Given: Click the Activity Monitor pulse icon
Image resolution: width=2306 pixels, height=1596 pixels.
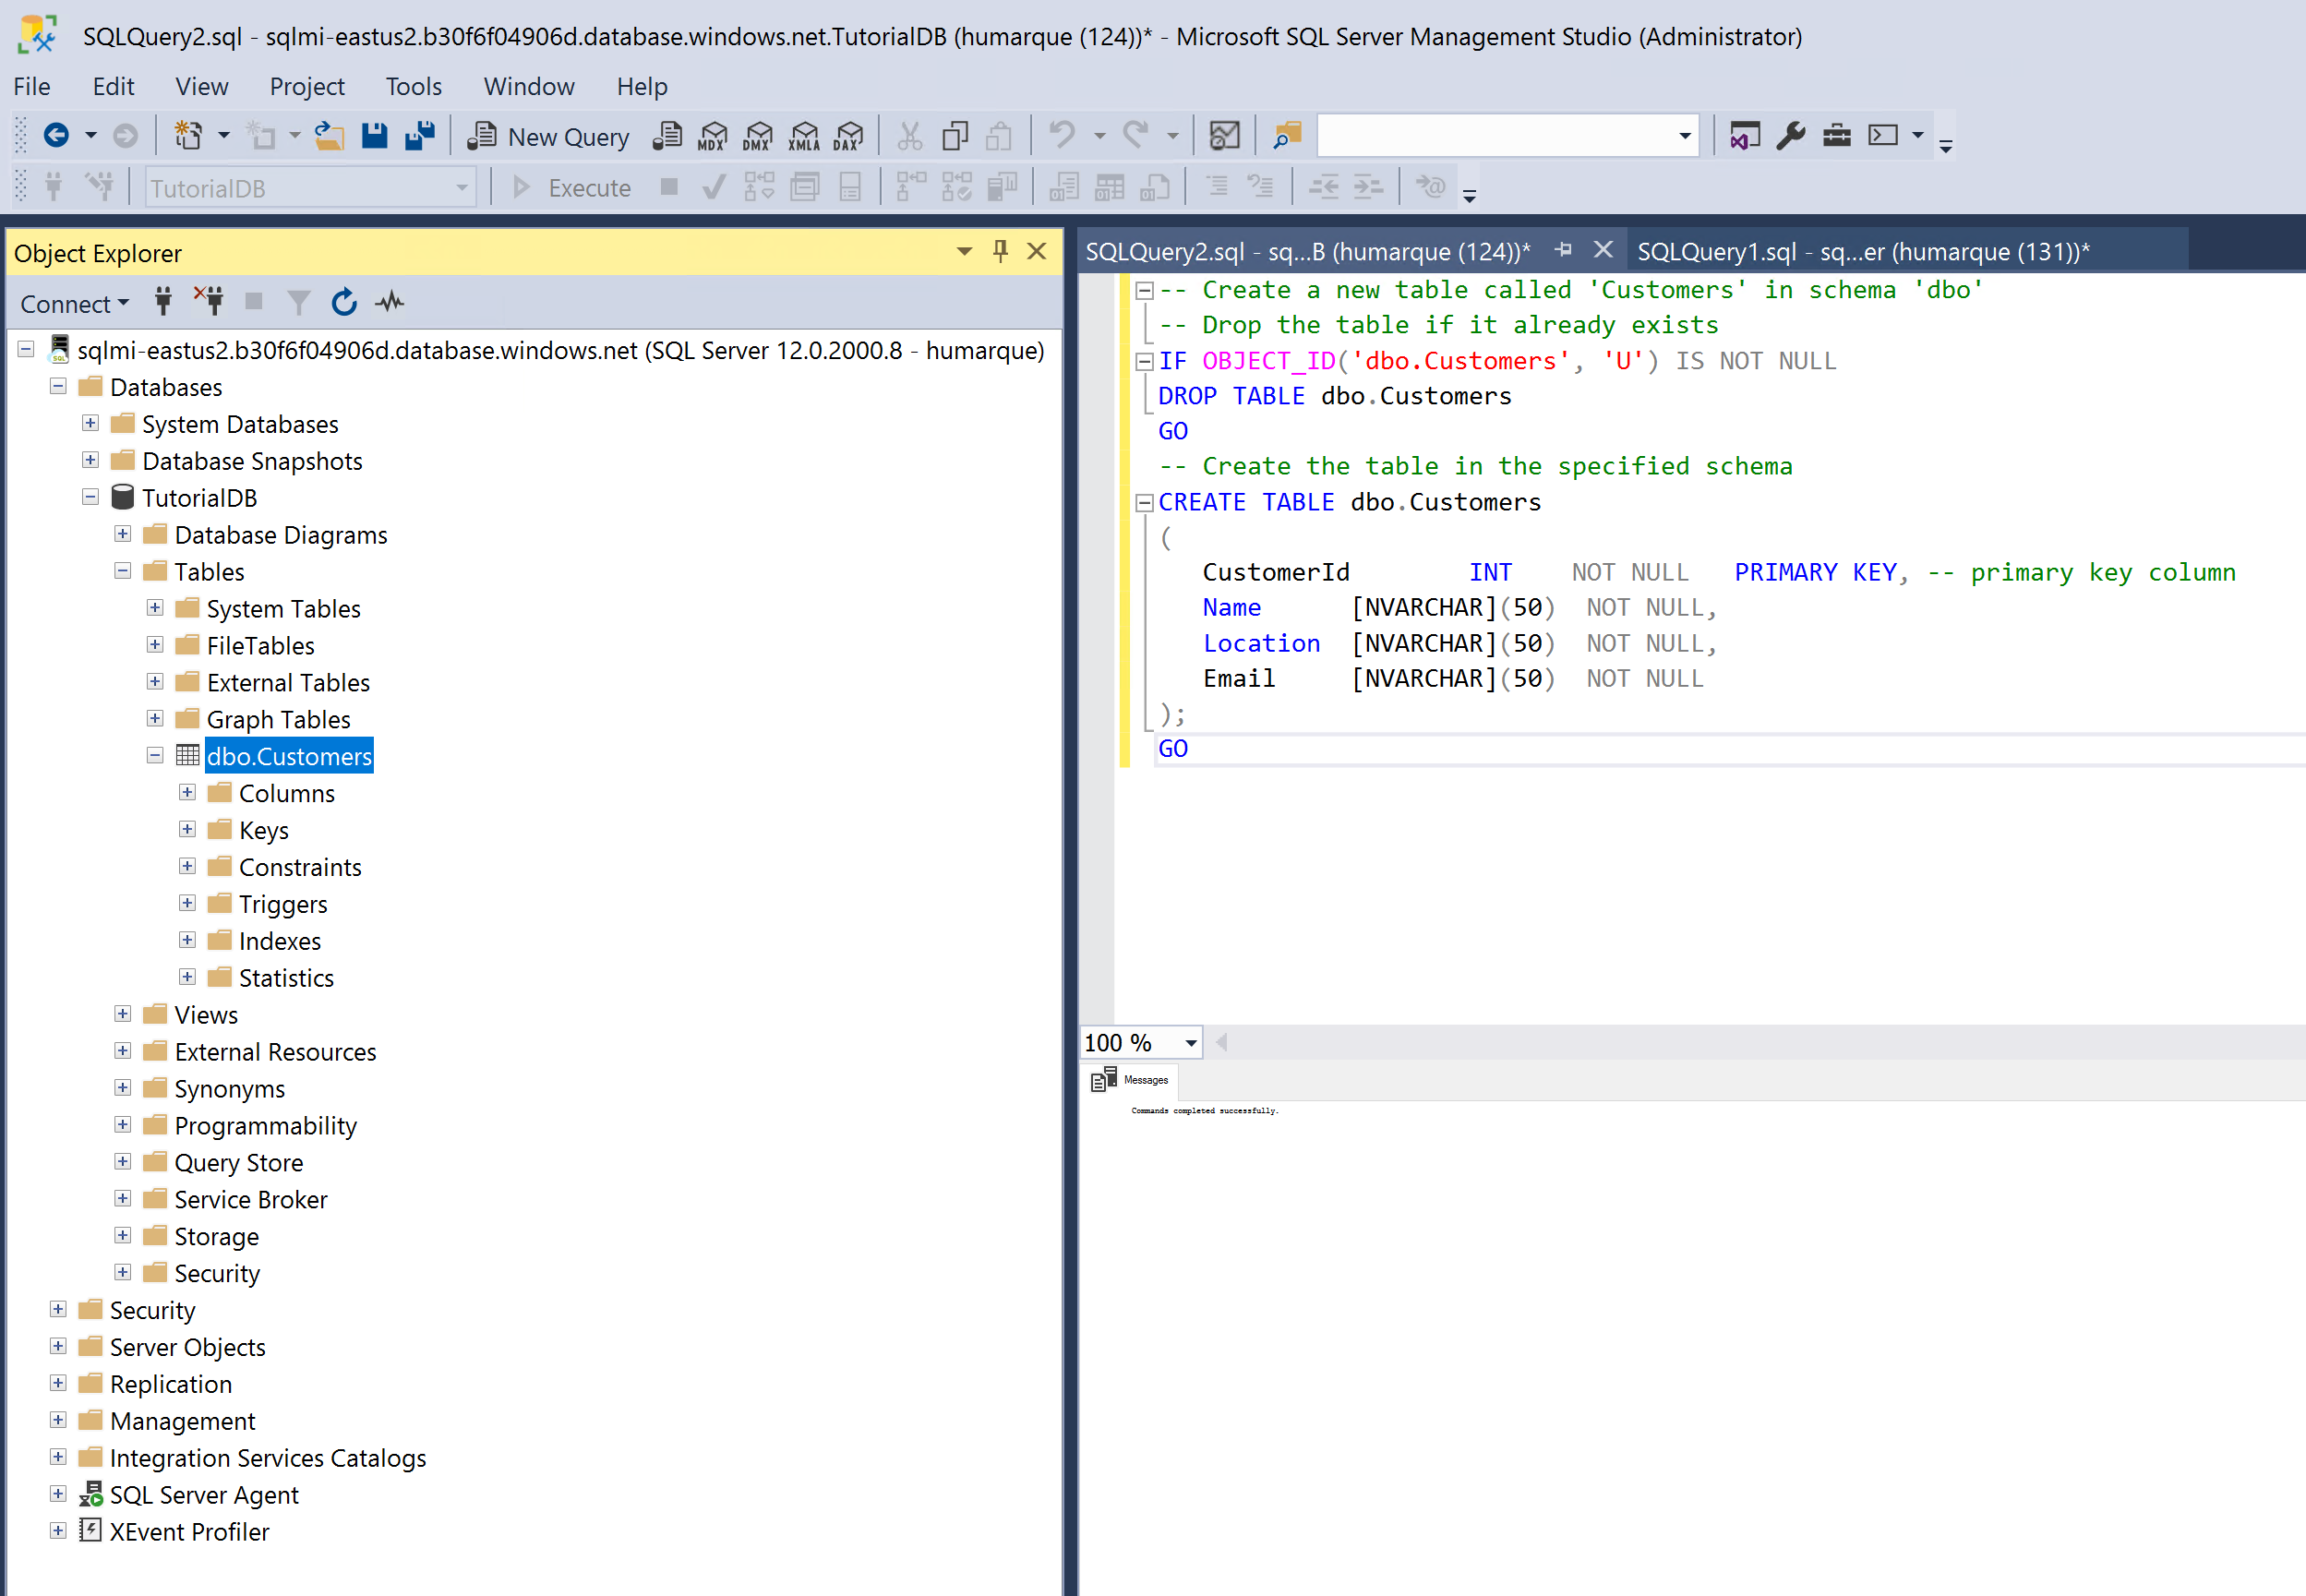Looking at the screenshot, I should tap(390, 301).
